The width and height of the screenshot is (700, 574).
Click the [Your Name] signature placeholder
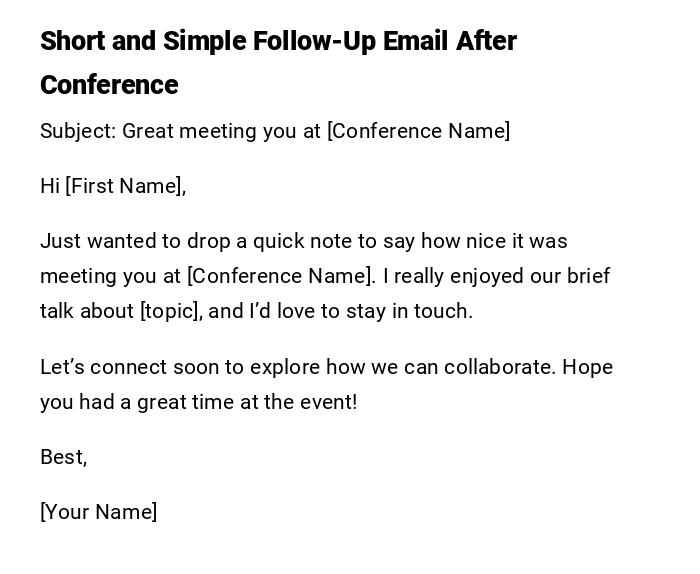99,512
